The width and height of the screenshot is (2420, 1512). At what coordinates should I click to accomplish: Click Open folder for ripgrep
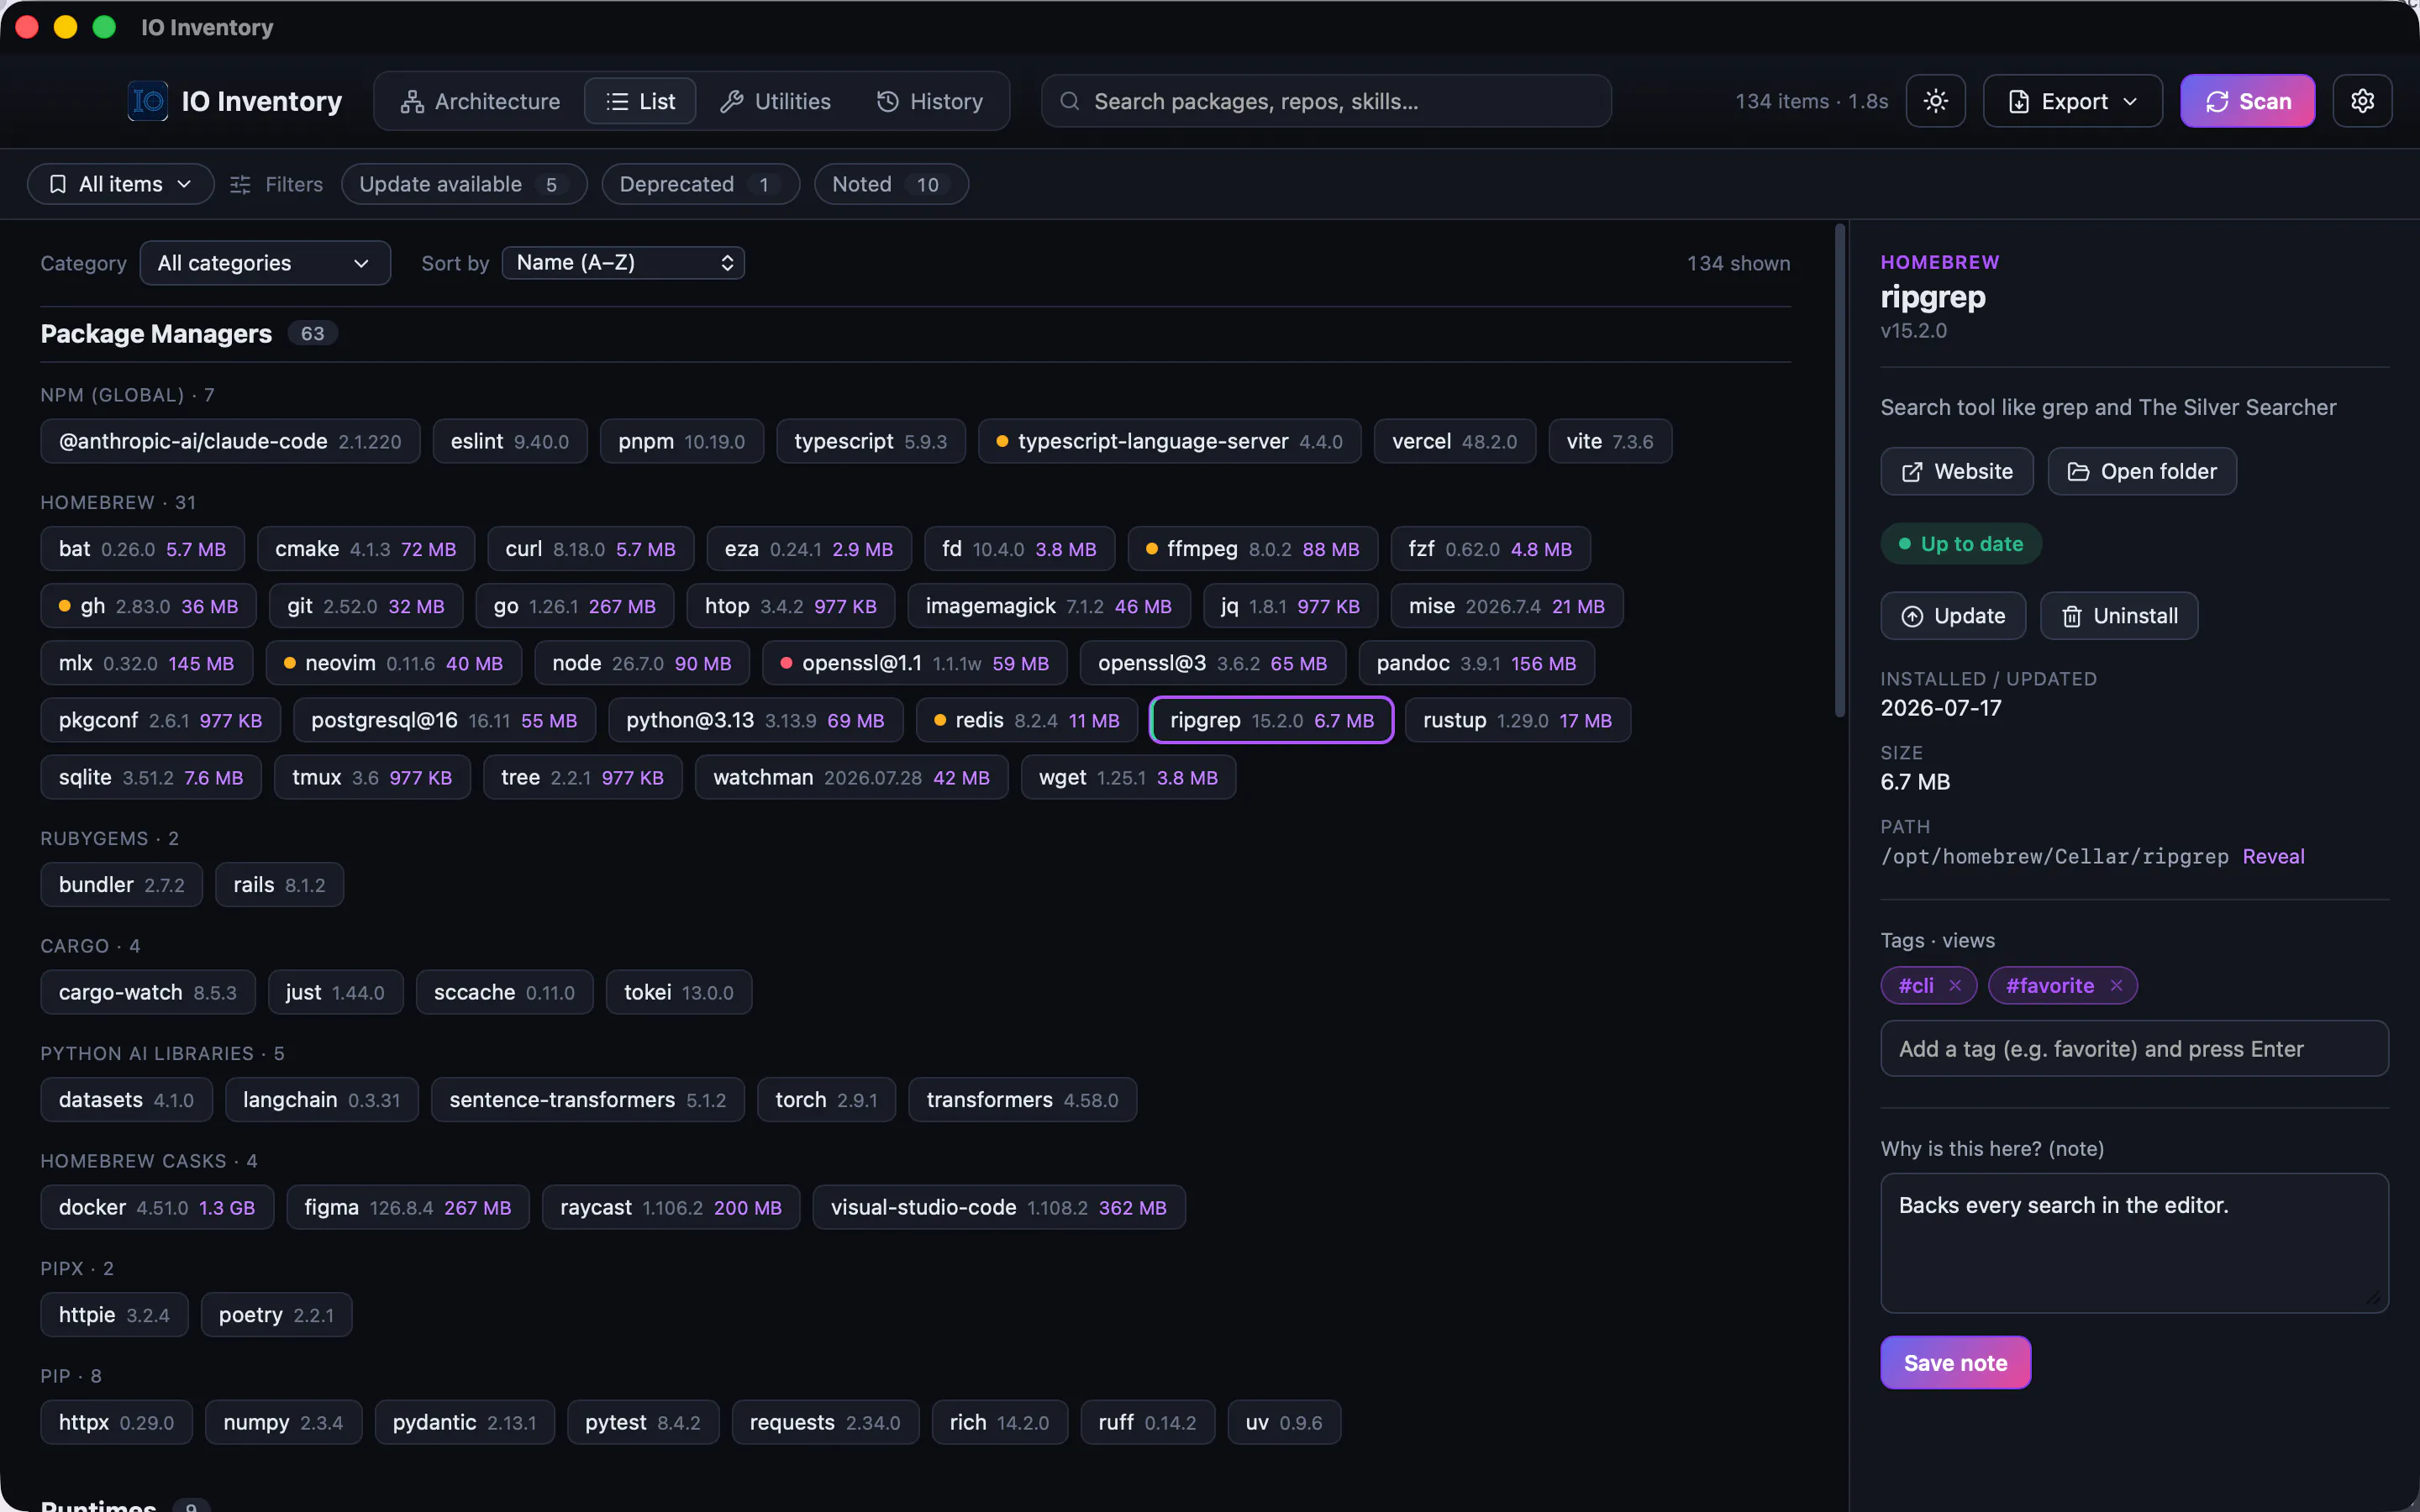[2142, 471]
